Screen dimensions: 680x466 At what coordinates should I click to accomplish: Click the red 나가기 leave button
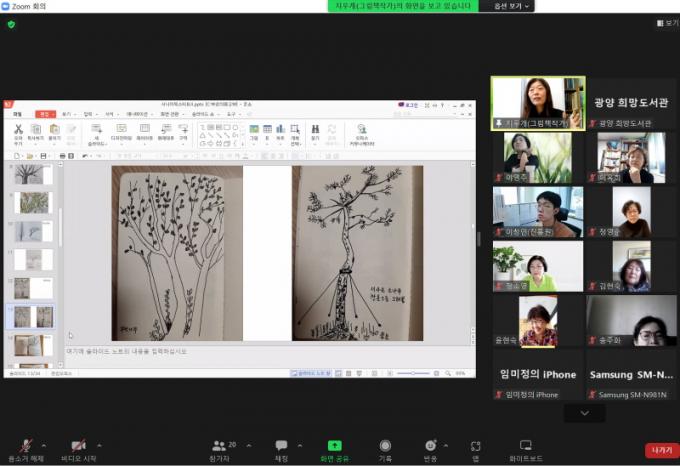point(660,451)
